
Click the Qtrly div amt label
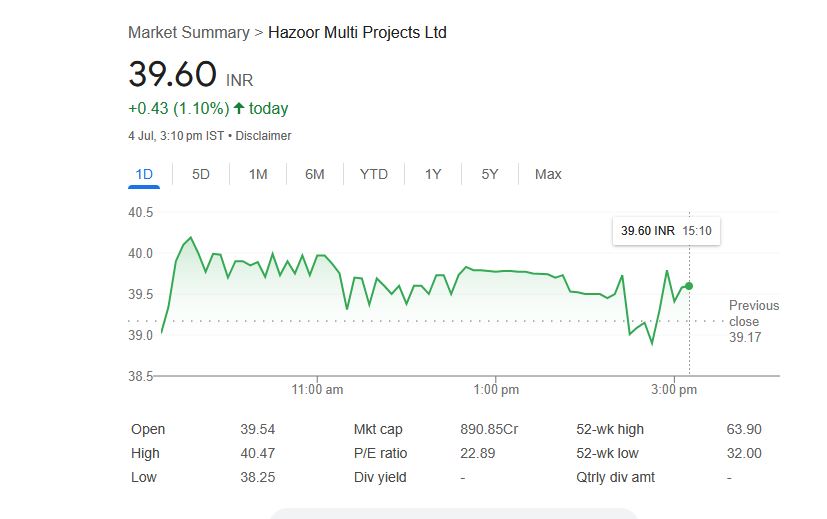coord(615,477)
